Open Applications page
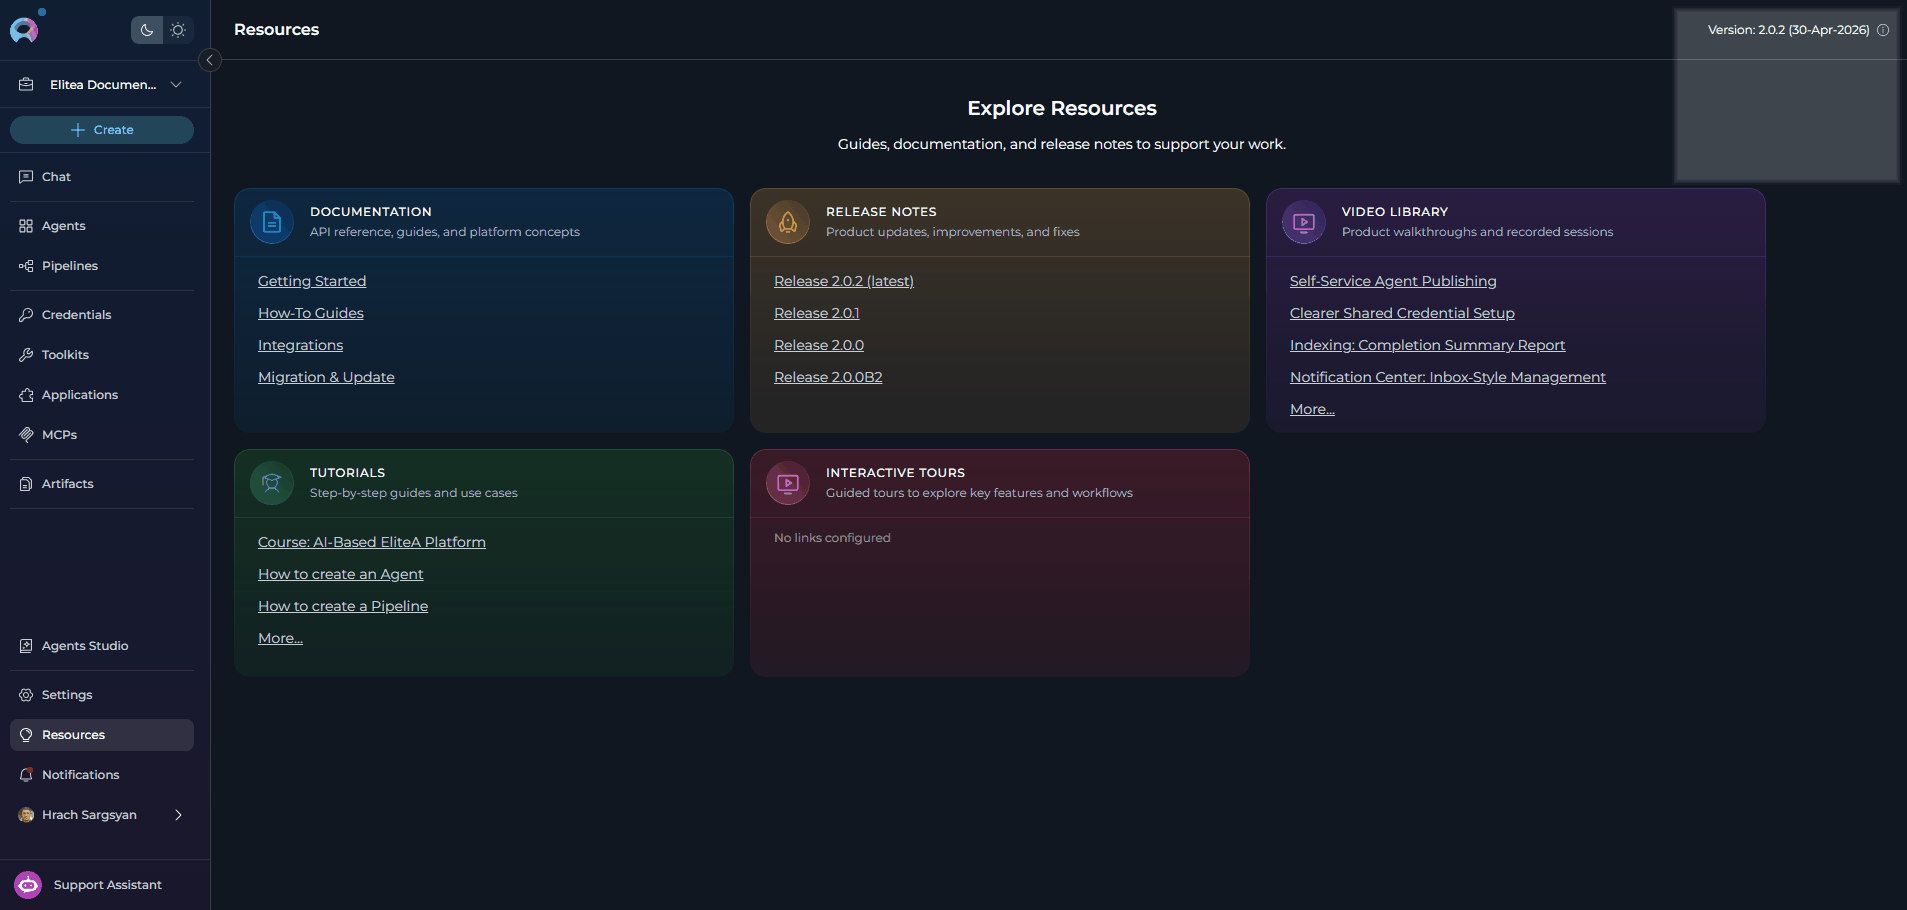The width and height of the screenshot is (1907, 910). coord(80,395)
